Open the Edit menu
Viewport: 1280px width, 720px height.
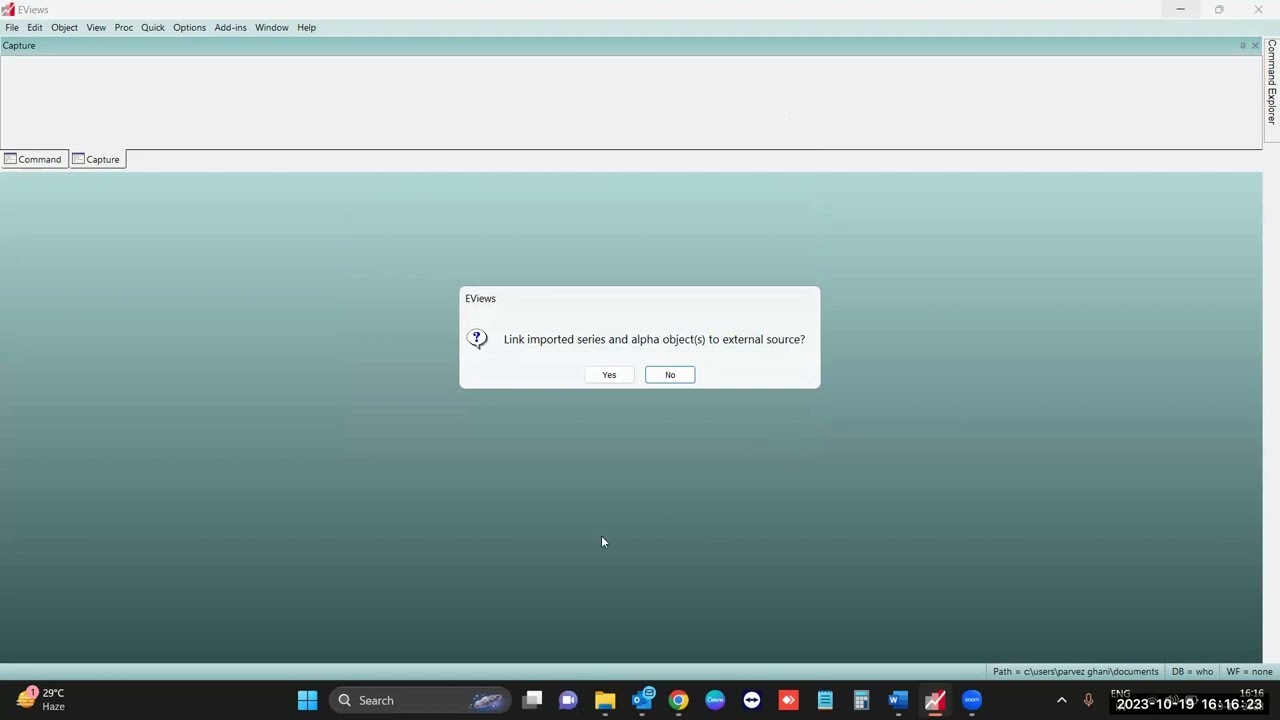[x=35, y=28]
